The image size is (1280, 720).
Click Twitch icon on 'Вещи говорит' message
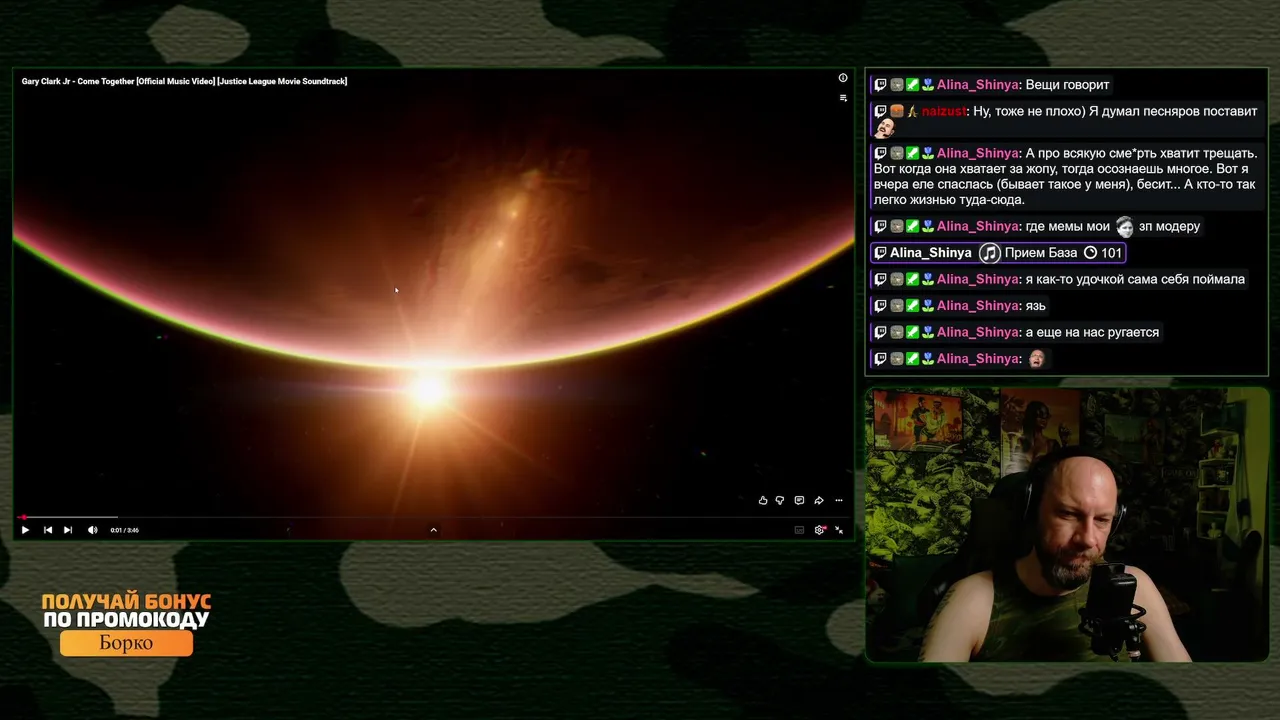[880, 85]
